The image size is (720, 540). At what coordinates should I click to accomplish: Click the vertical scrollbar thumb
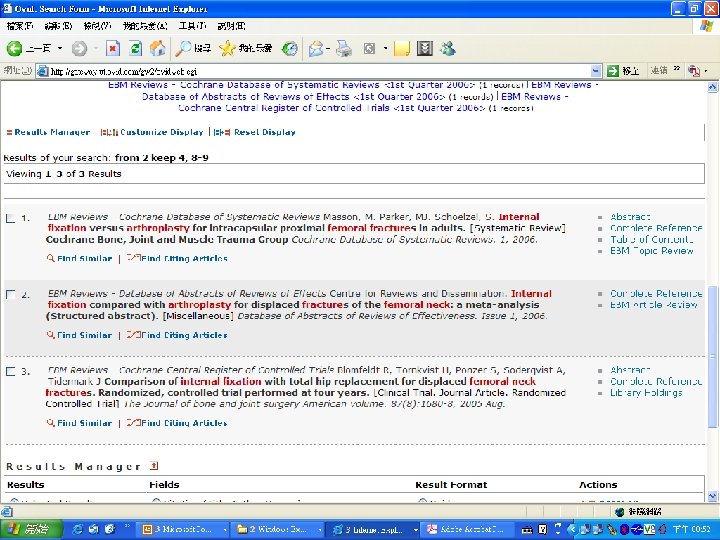(x=713, y=356)
